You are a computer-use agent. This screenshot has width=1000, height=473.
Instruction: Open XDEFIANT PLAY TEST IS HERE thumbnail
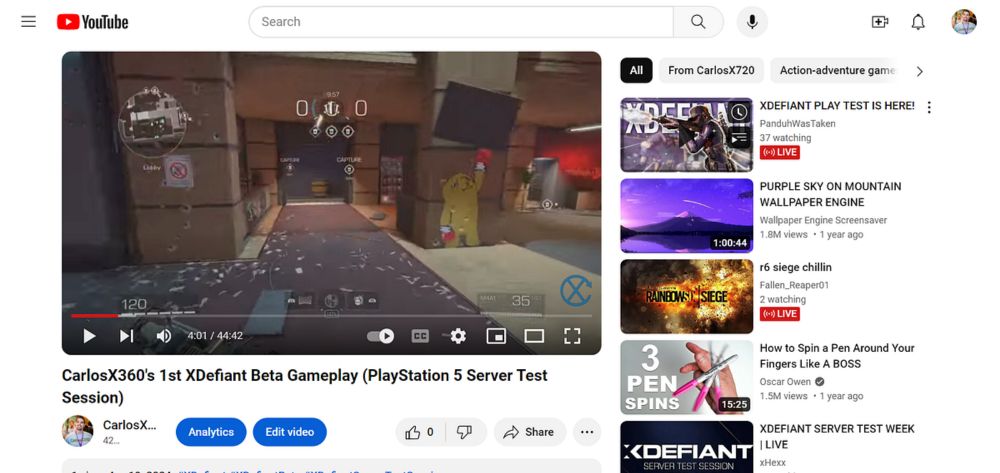tap(686, 135)
